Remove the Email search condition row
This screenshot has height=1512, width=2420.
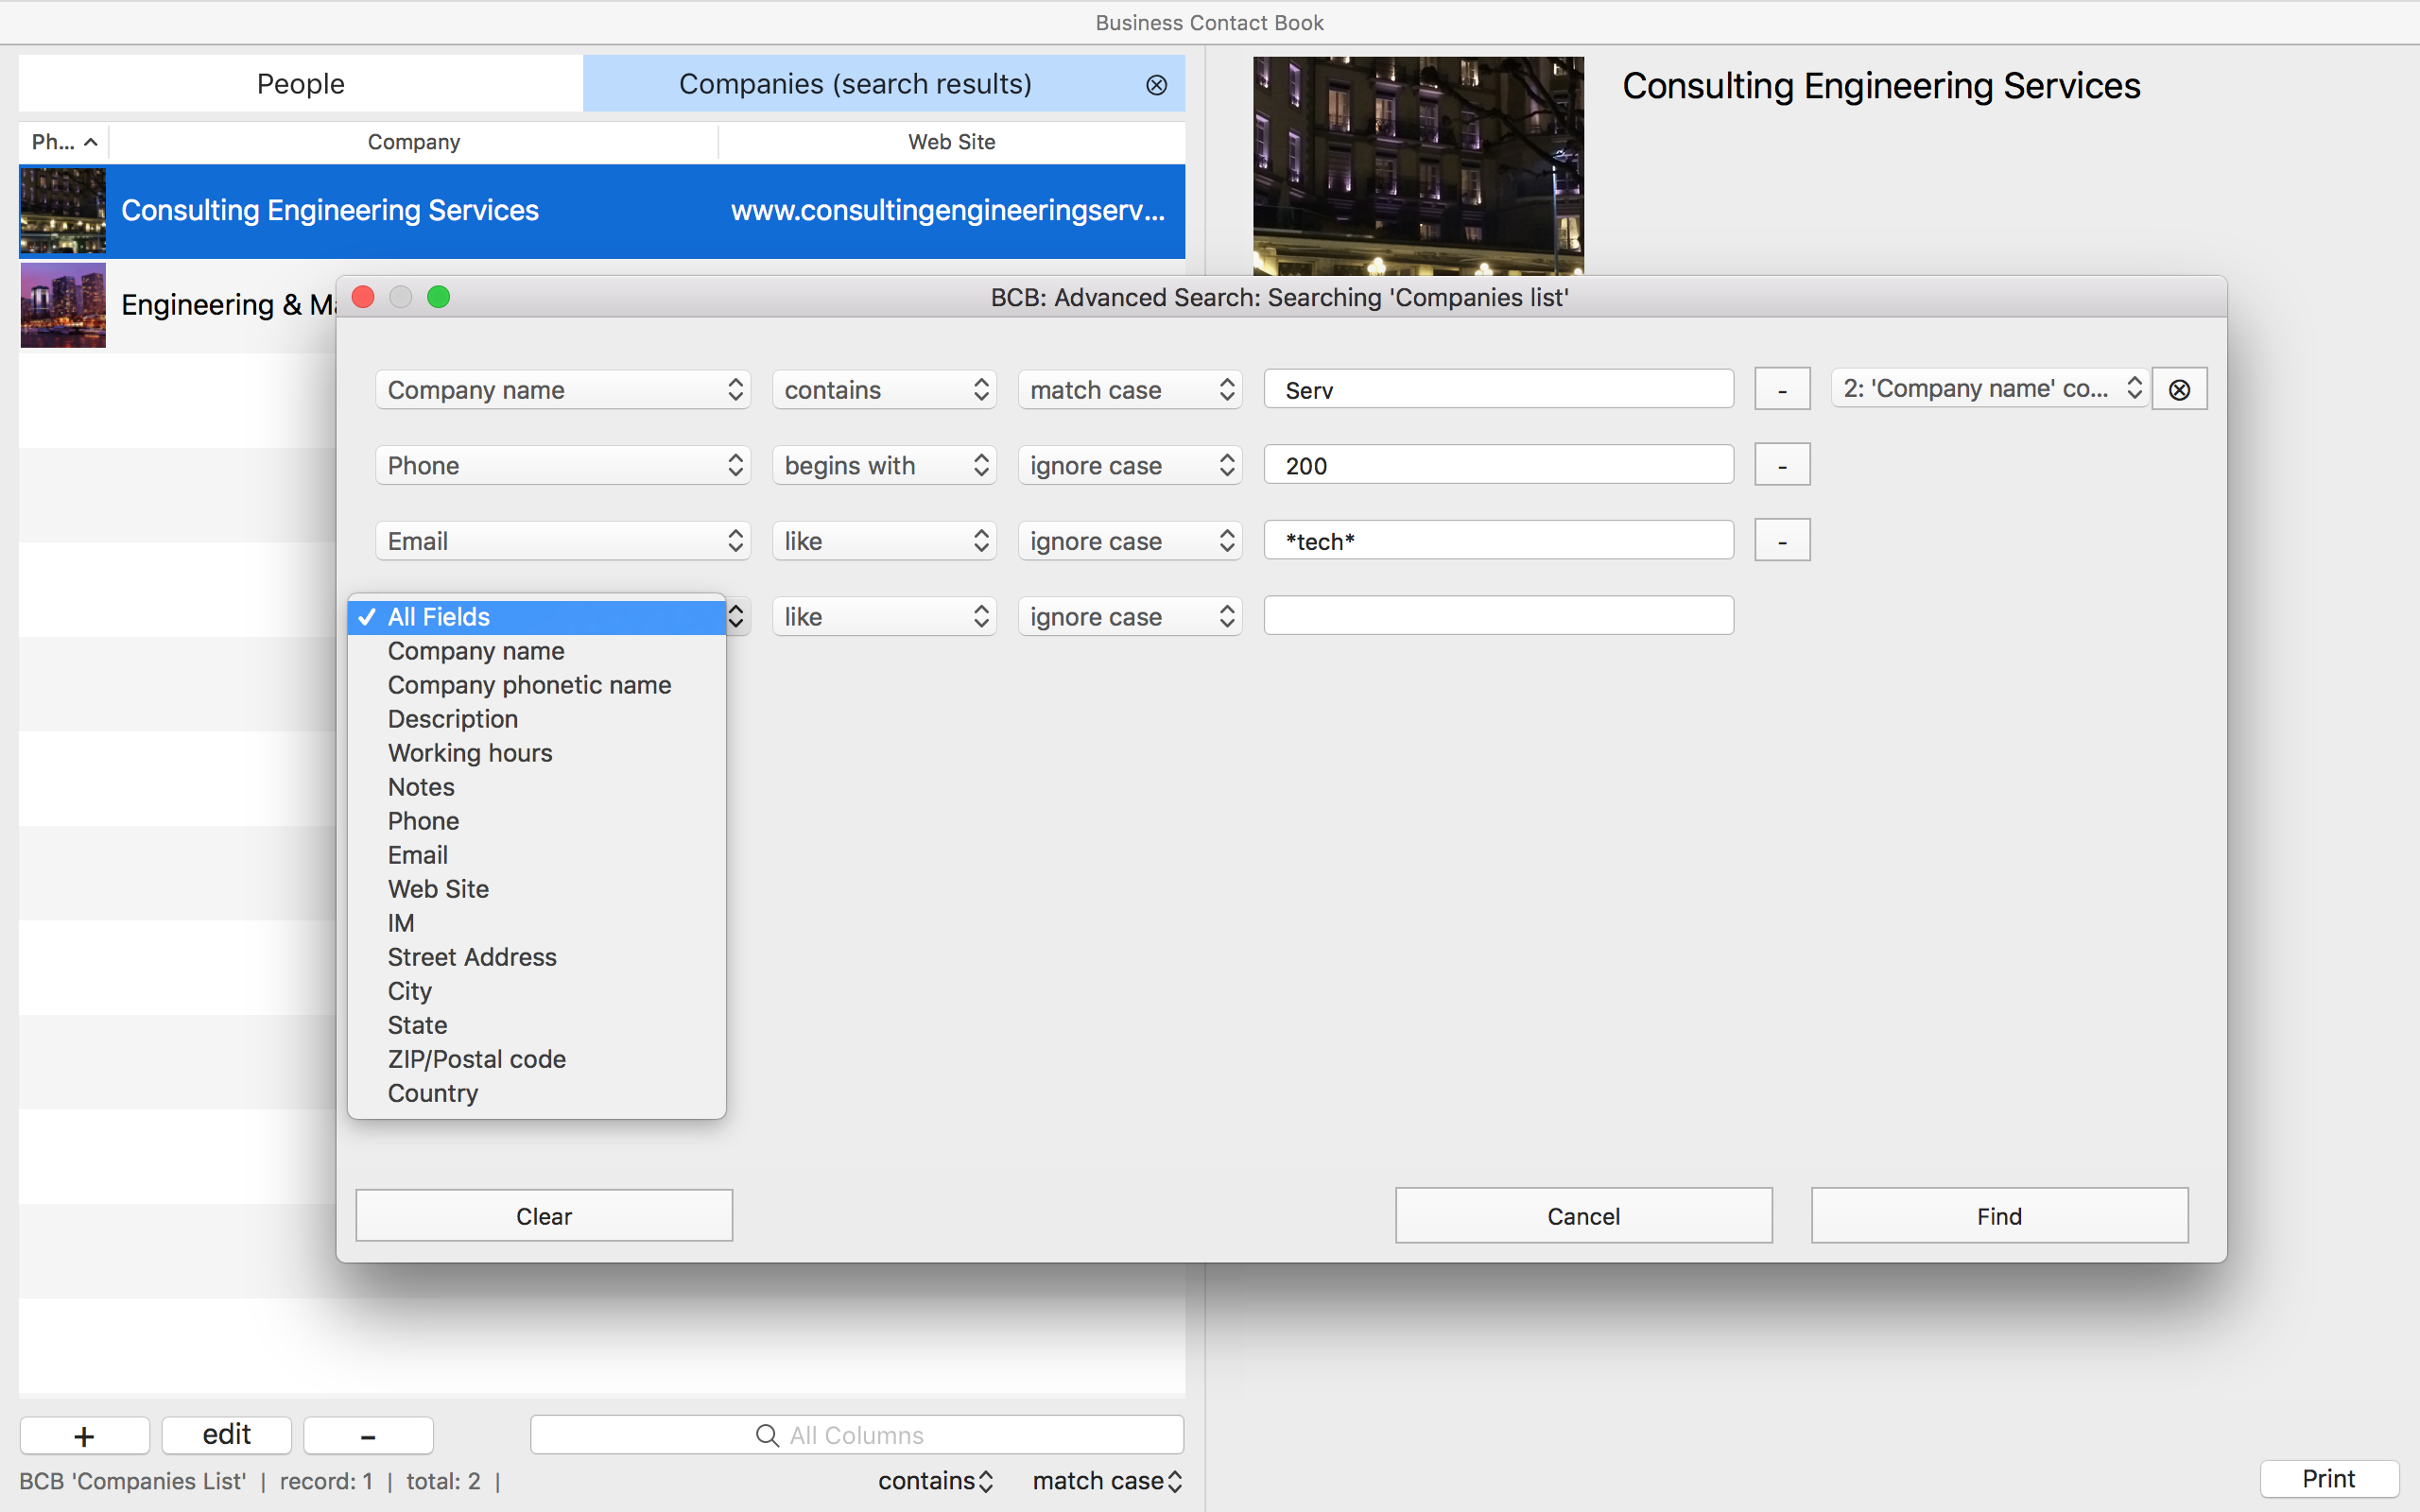click(1782, 540)
